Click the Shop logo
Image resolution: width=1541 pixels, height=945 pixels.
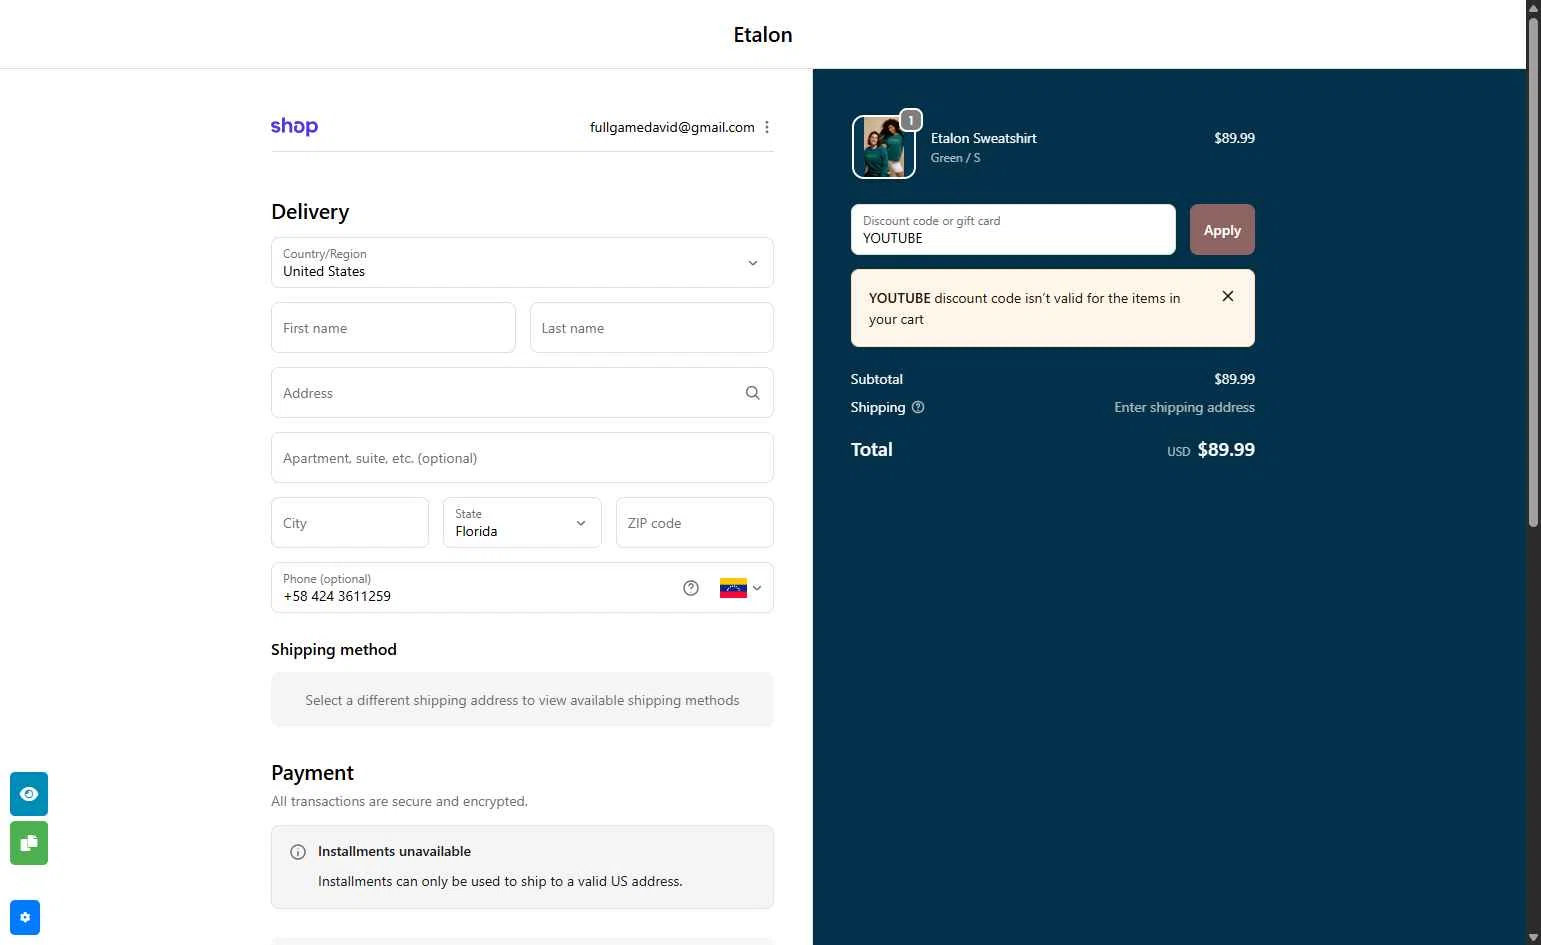click(x=294, y=127)
